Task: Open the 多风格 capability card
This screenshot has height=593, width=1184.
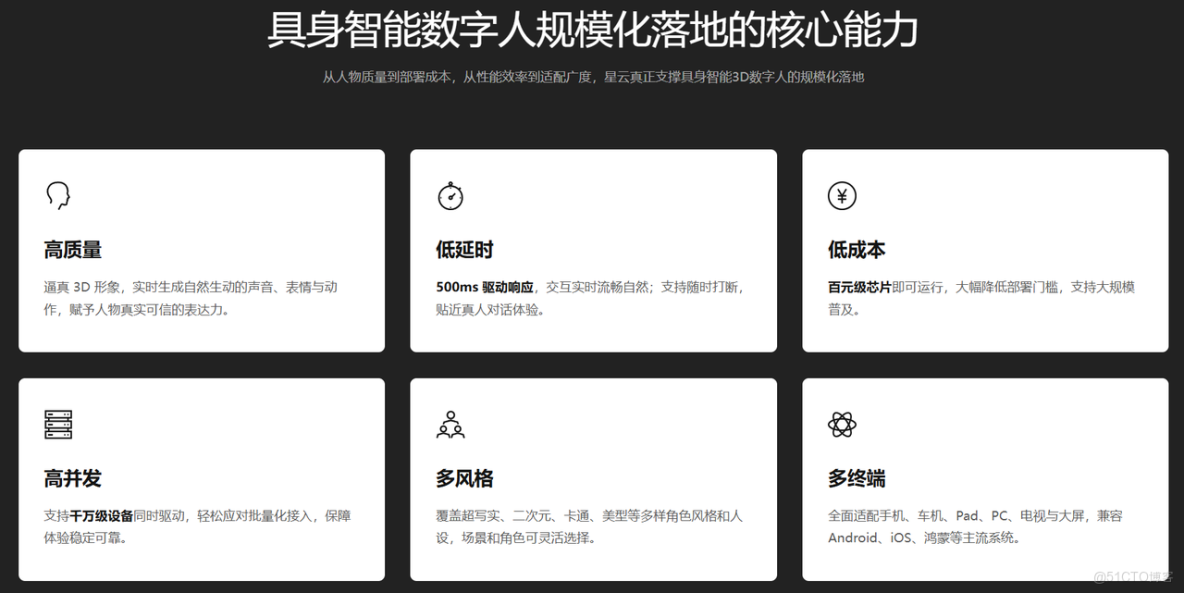Action: click(x=593, y=478)
